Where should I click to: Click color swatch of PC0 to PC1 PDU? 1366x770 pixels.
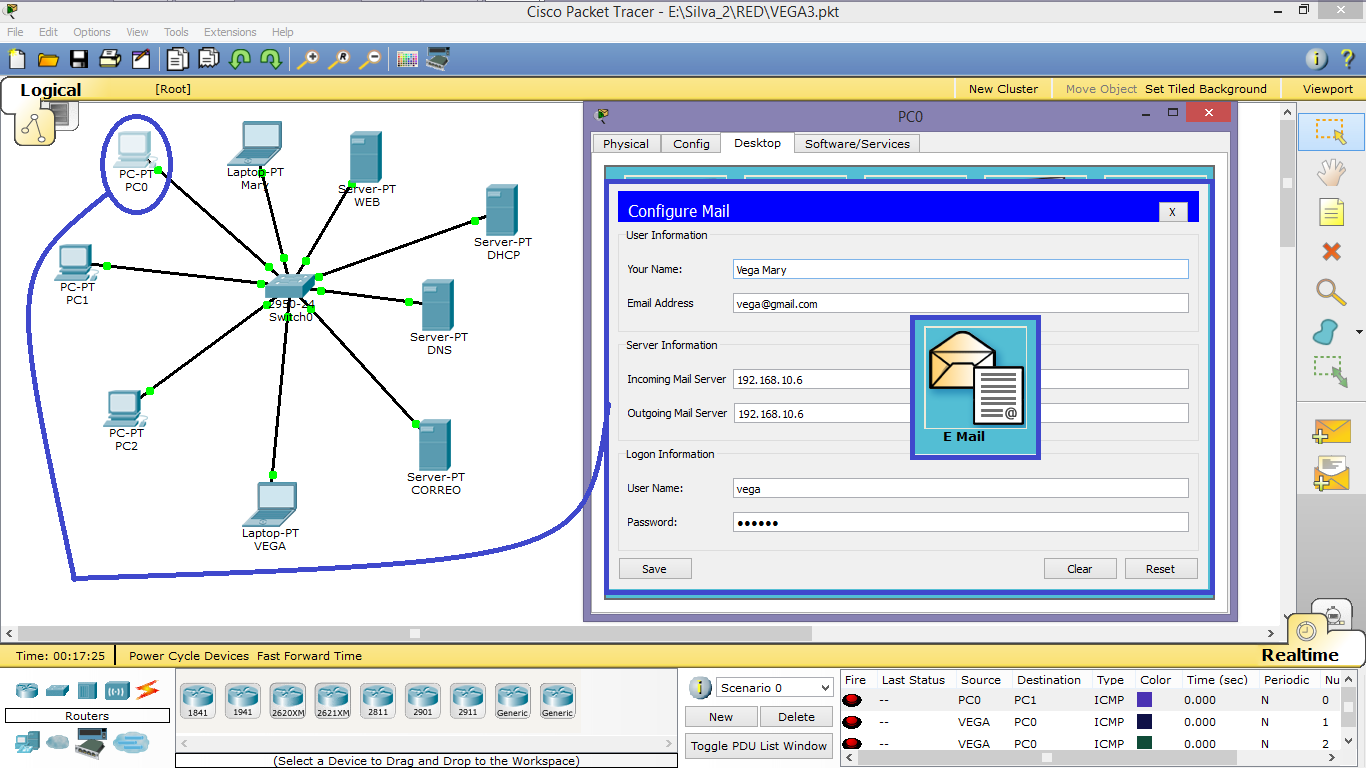[x=1145, y=700]
